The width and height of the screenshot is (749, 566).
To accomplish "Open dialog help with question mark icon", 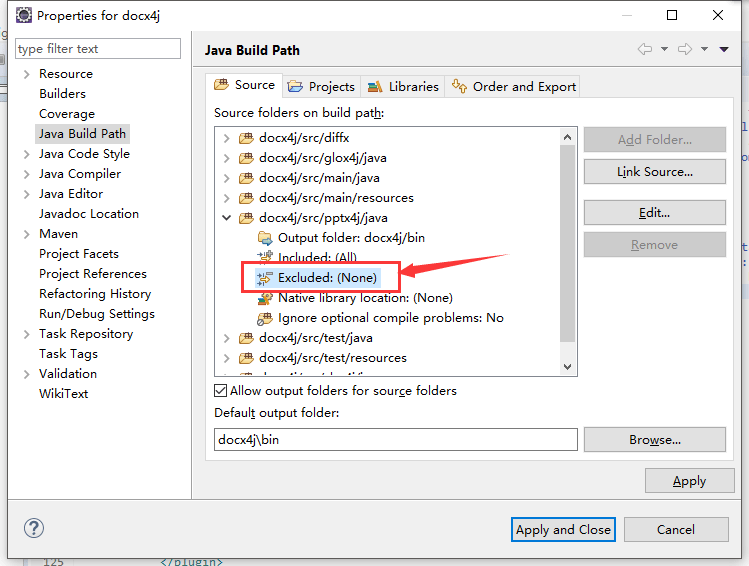I will click(34, 528).
